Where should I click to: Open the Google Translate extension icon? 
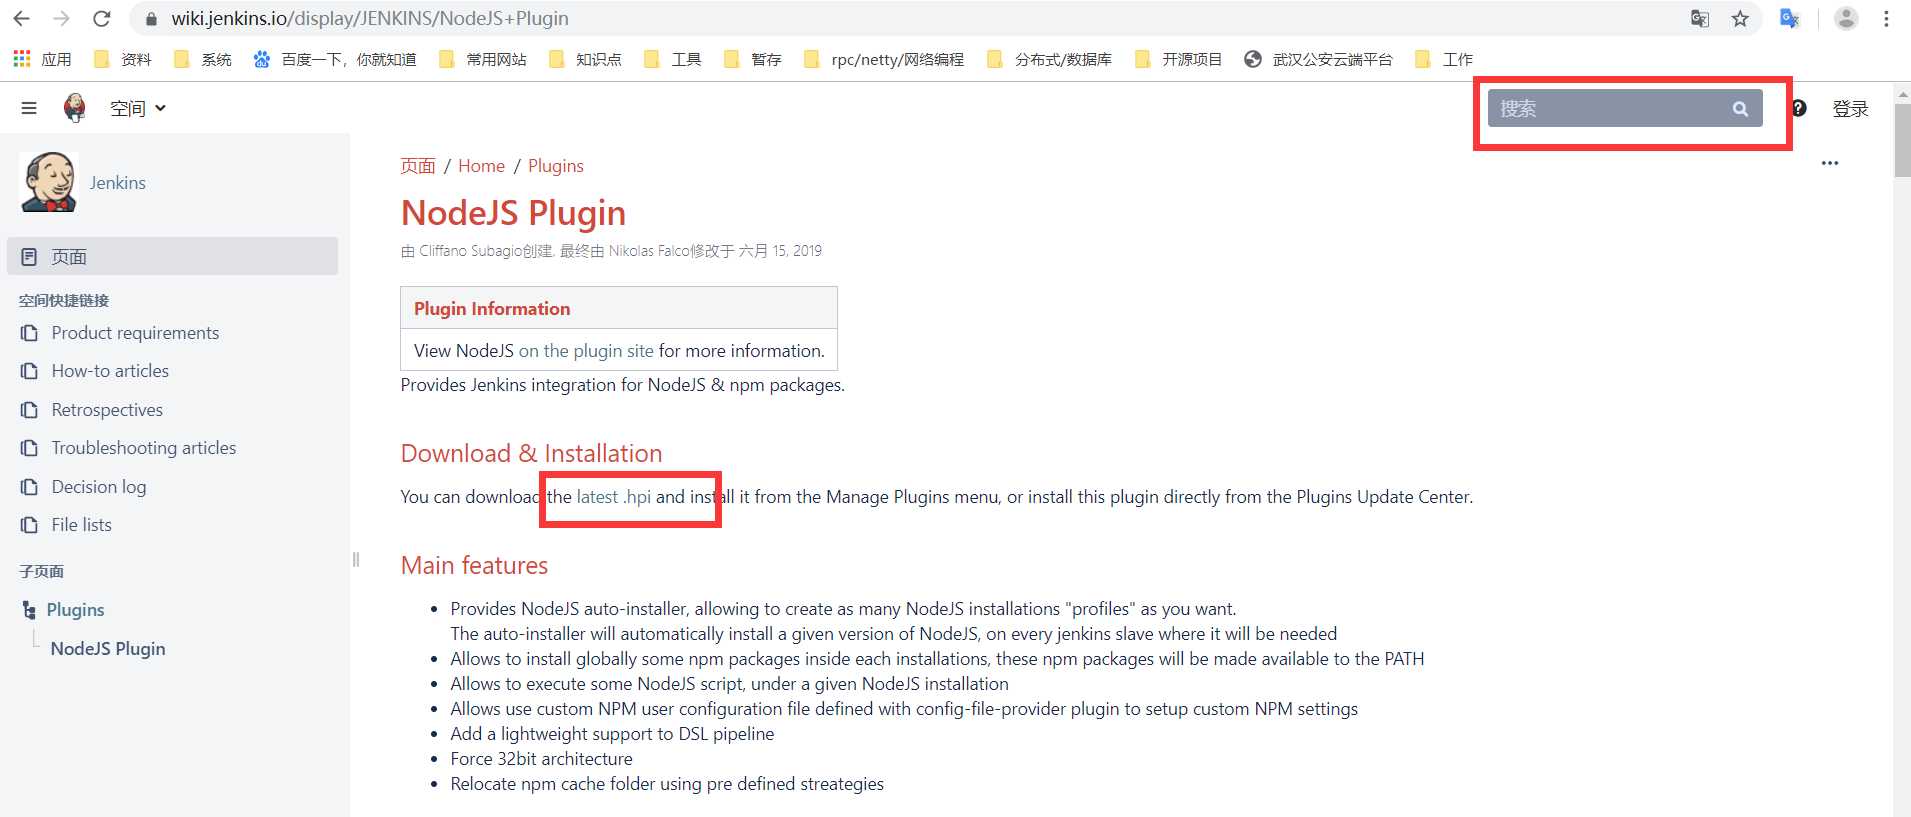click(1789, 19)
